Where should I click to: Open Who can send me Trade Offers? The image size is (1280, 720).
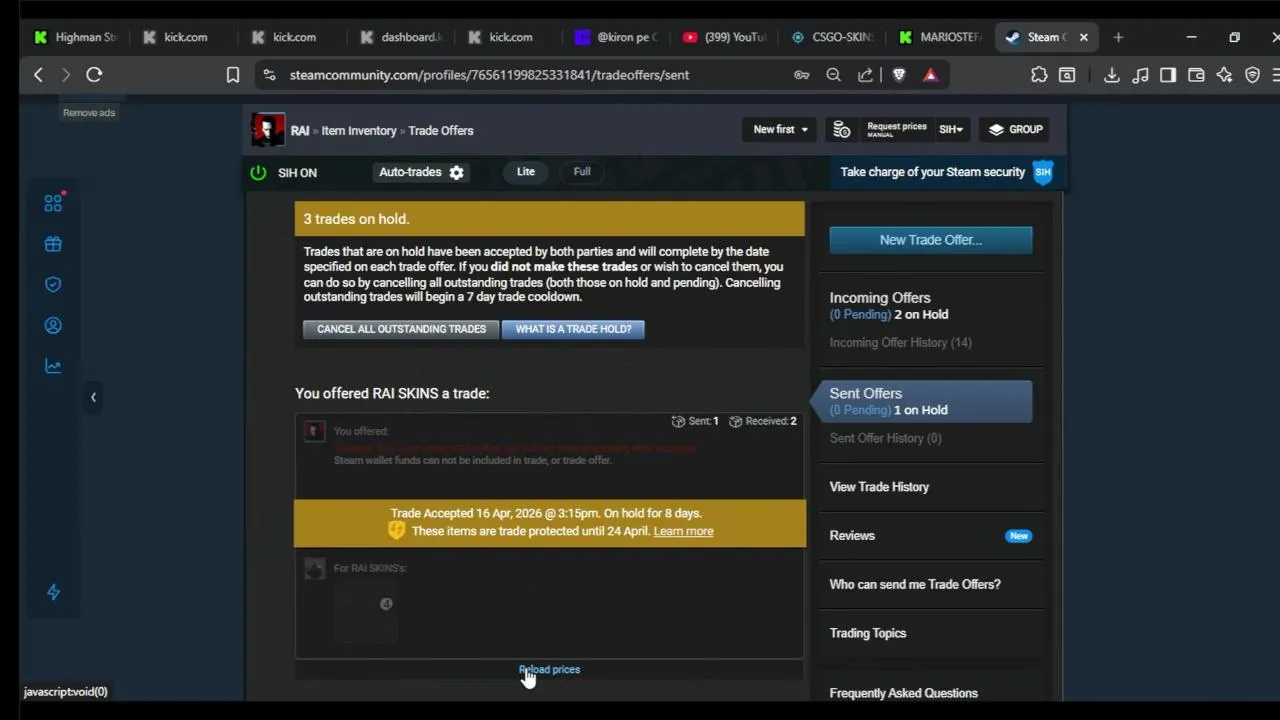[915, 584]
